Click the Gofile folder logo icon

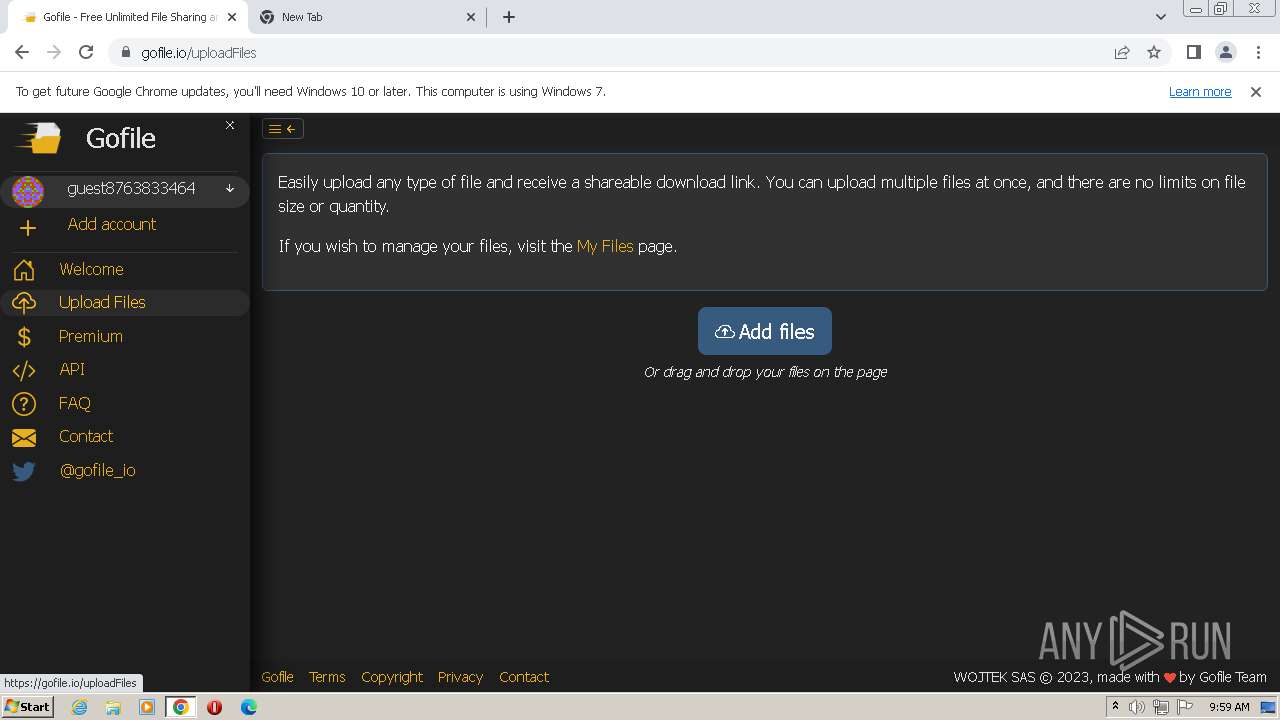coord(38,138)
